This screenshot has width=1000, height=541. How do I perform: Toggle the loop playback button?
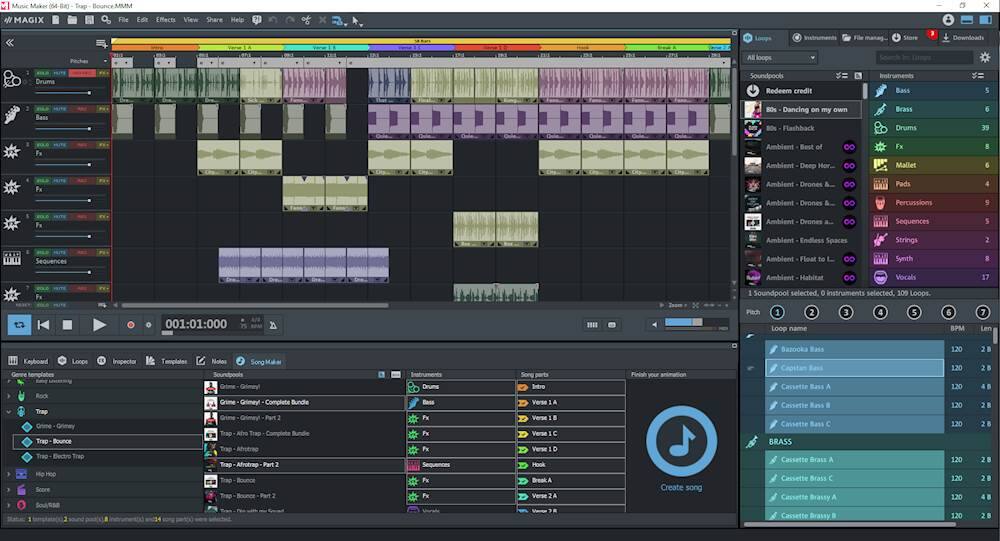(x=19, y=324)
